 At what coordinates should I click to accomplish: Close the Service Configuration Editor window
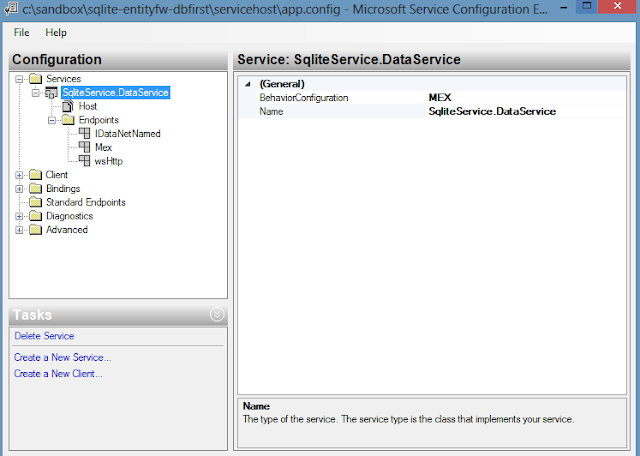tap(618, 6)
